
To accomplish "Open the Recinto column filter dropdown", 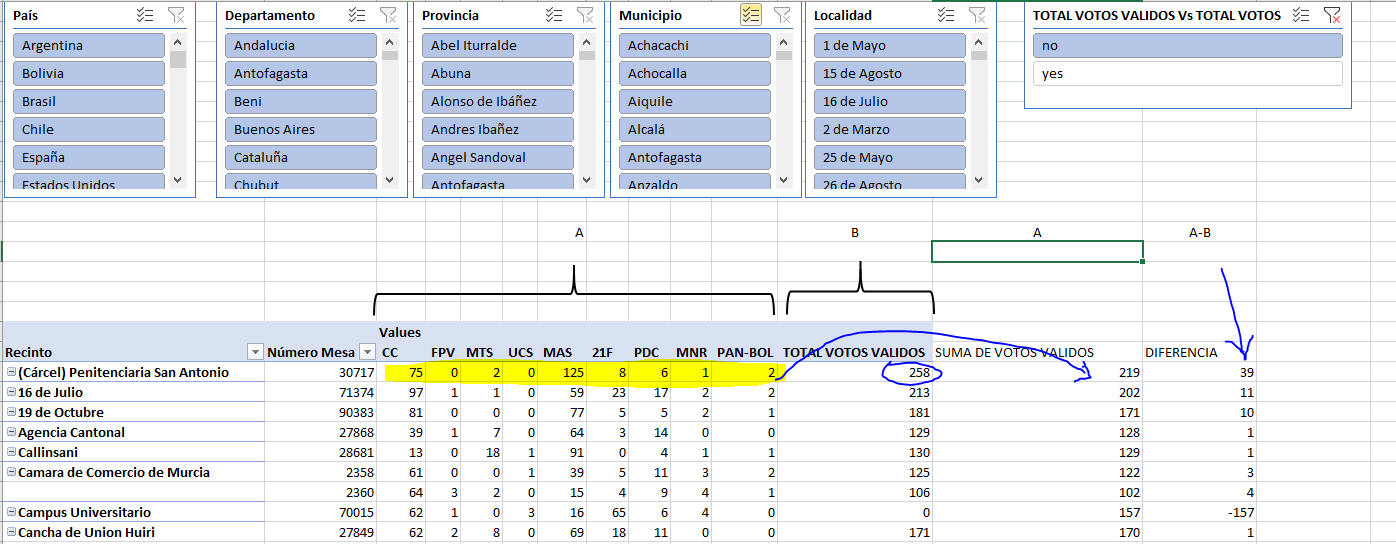I will (x=255, y=352).
